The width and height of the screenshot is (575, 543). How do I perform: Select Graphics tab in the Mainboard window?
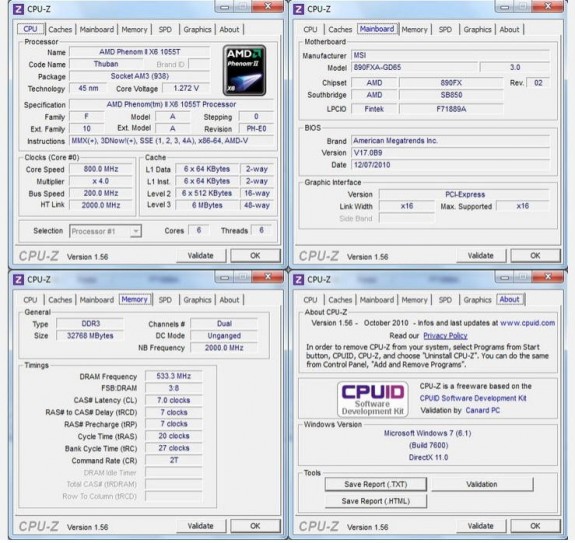[477, 29]
